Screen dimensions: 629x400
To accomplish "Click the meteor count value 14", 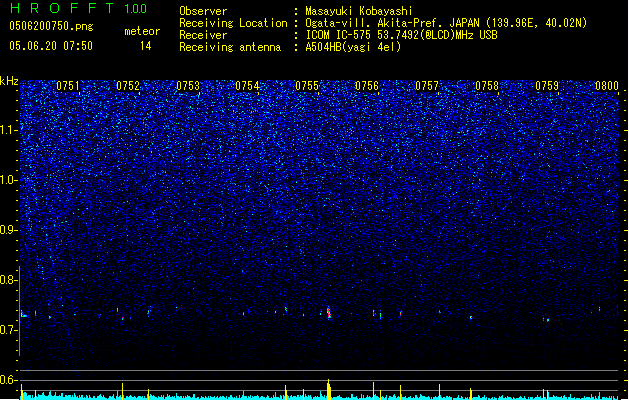I will coord(146,46).
